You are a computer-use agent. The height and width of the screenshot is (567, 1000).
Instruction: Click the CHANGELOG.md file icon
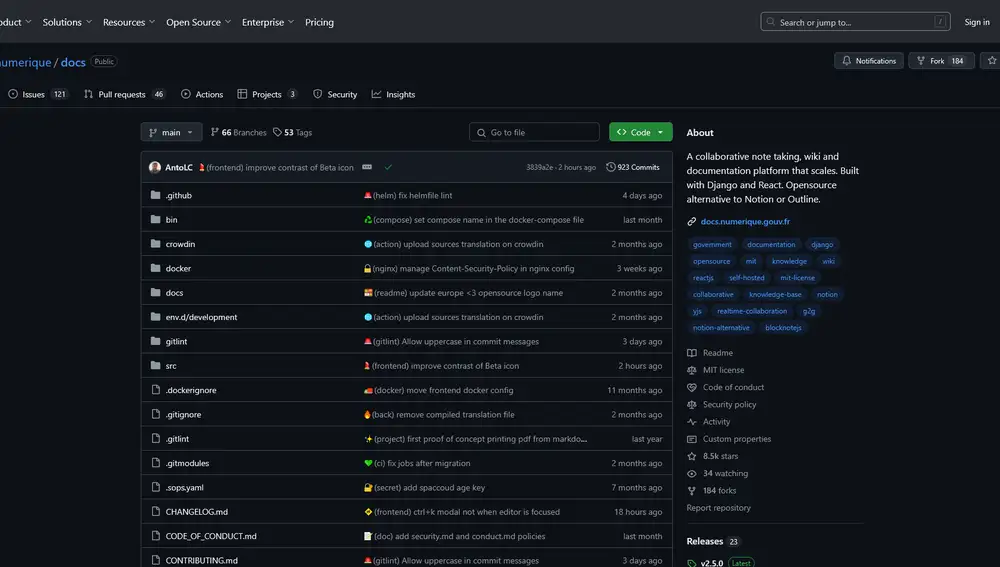point(155,512)
